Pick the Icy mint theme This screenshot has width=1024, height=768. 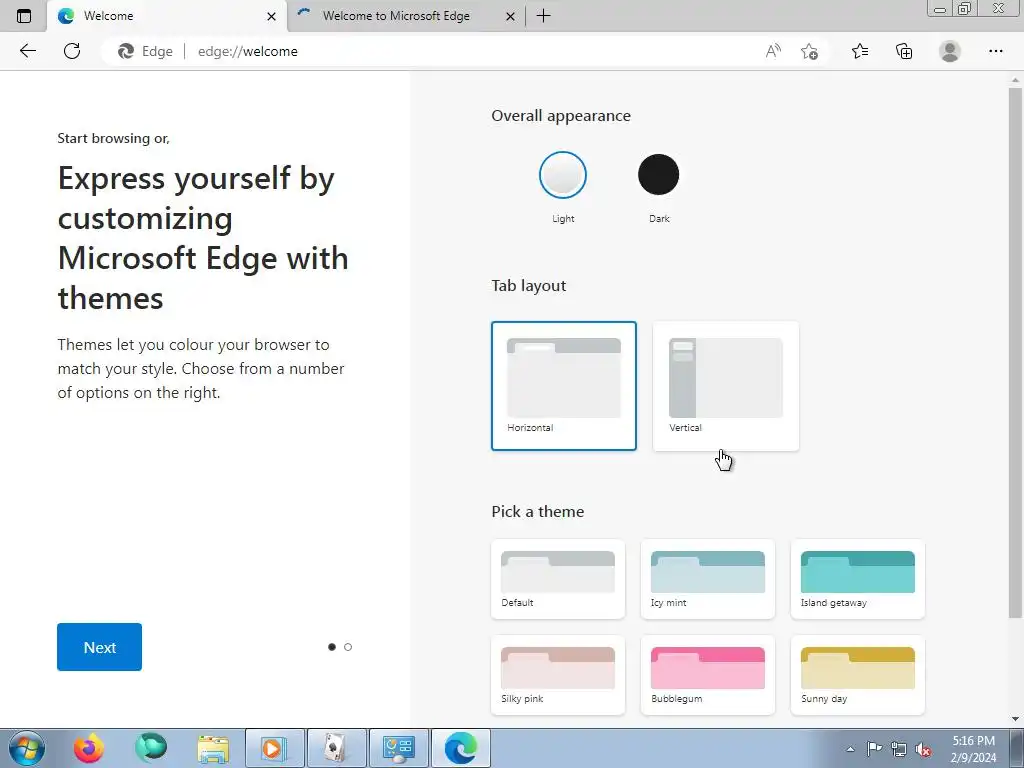(x=708, y=579)
